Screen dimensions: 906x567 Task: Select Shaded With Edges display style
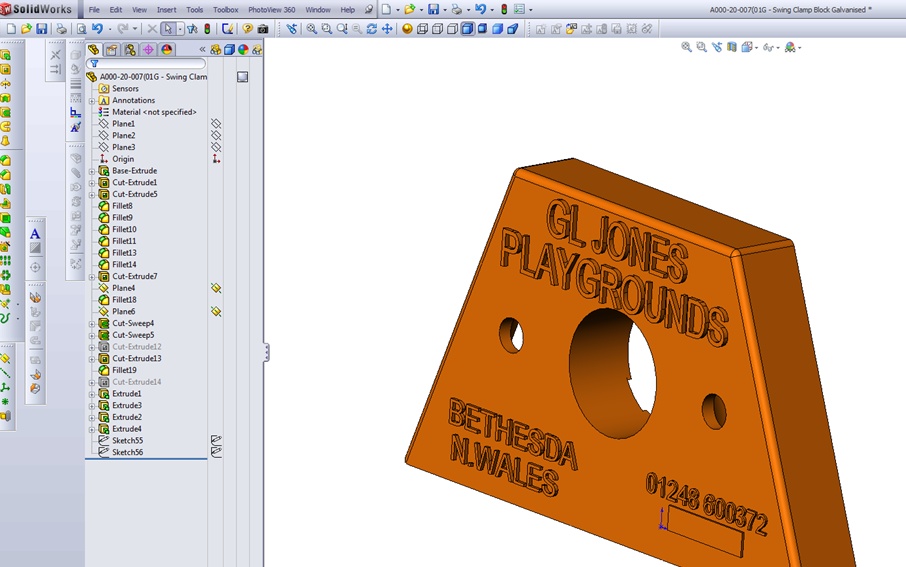point(467,28)
